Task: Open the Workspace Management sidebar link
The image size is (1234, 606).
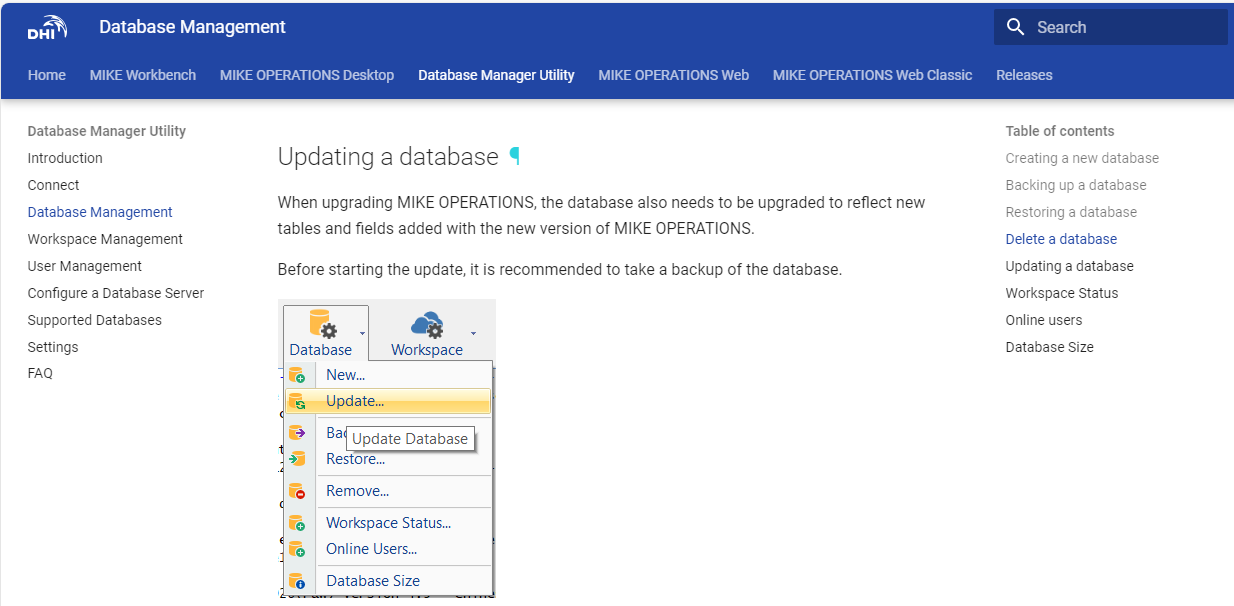Action: (x=105, y=239)
